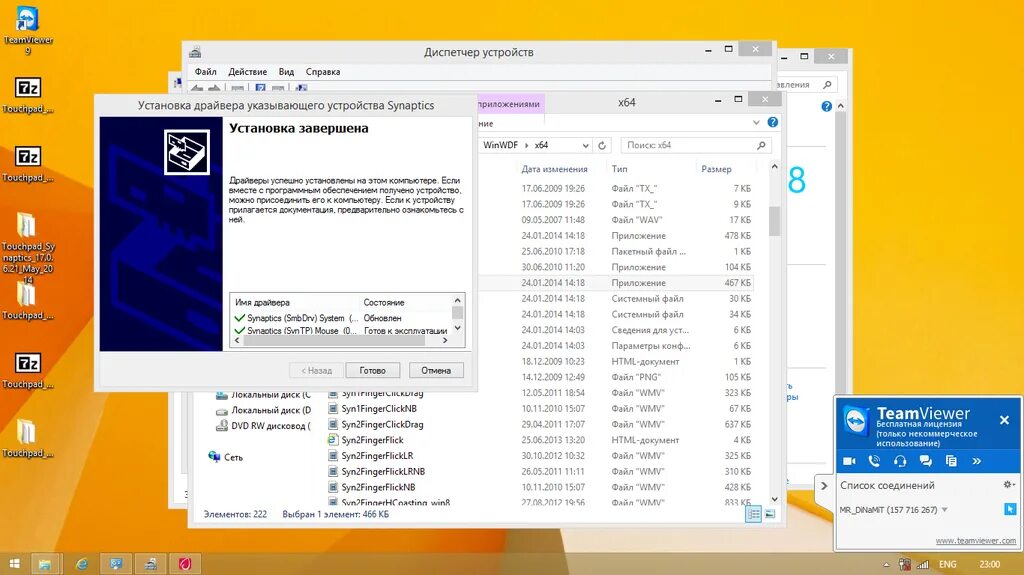The image size is (1024, 575).
Task: Select Сеть in the navigation tree
Action: point(225,457)
